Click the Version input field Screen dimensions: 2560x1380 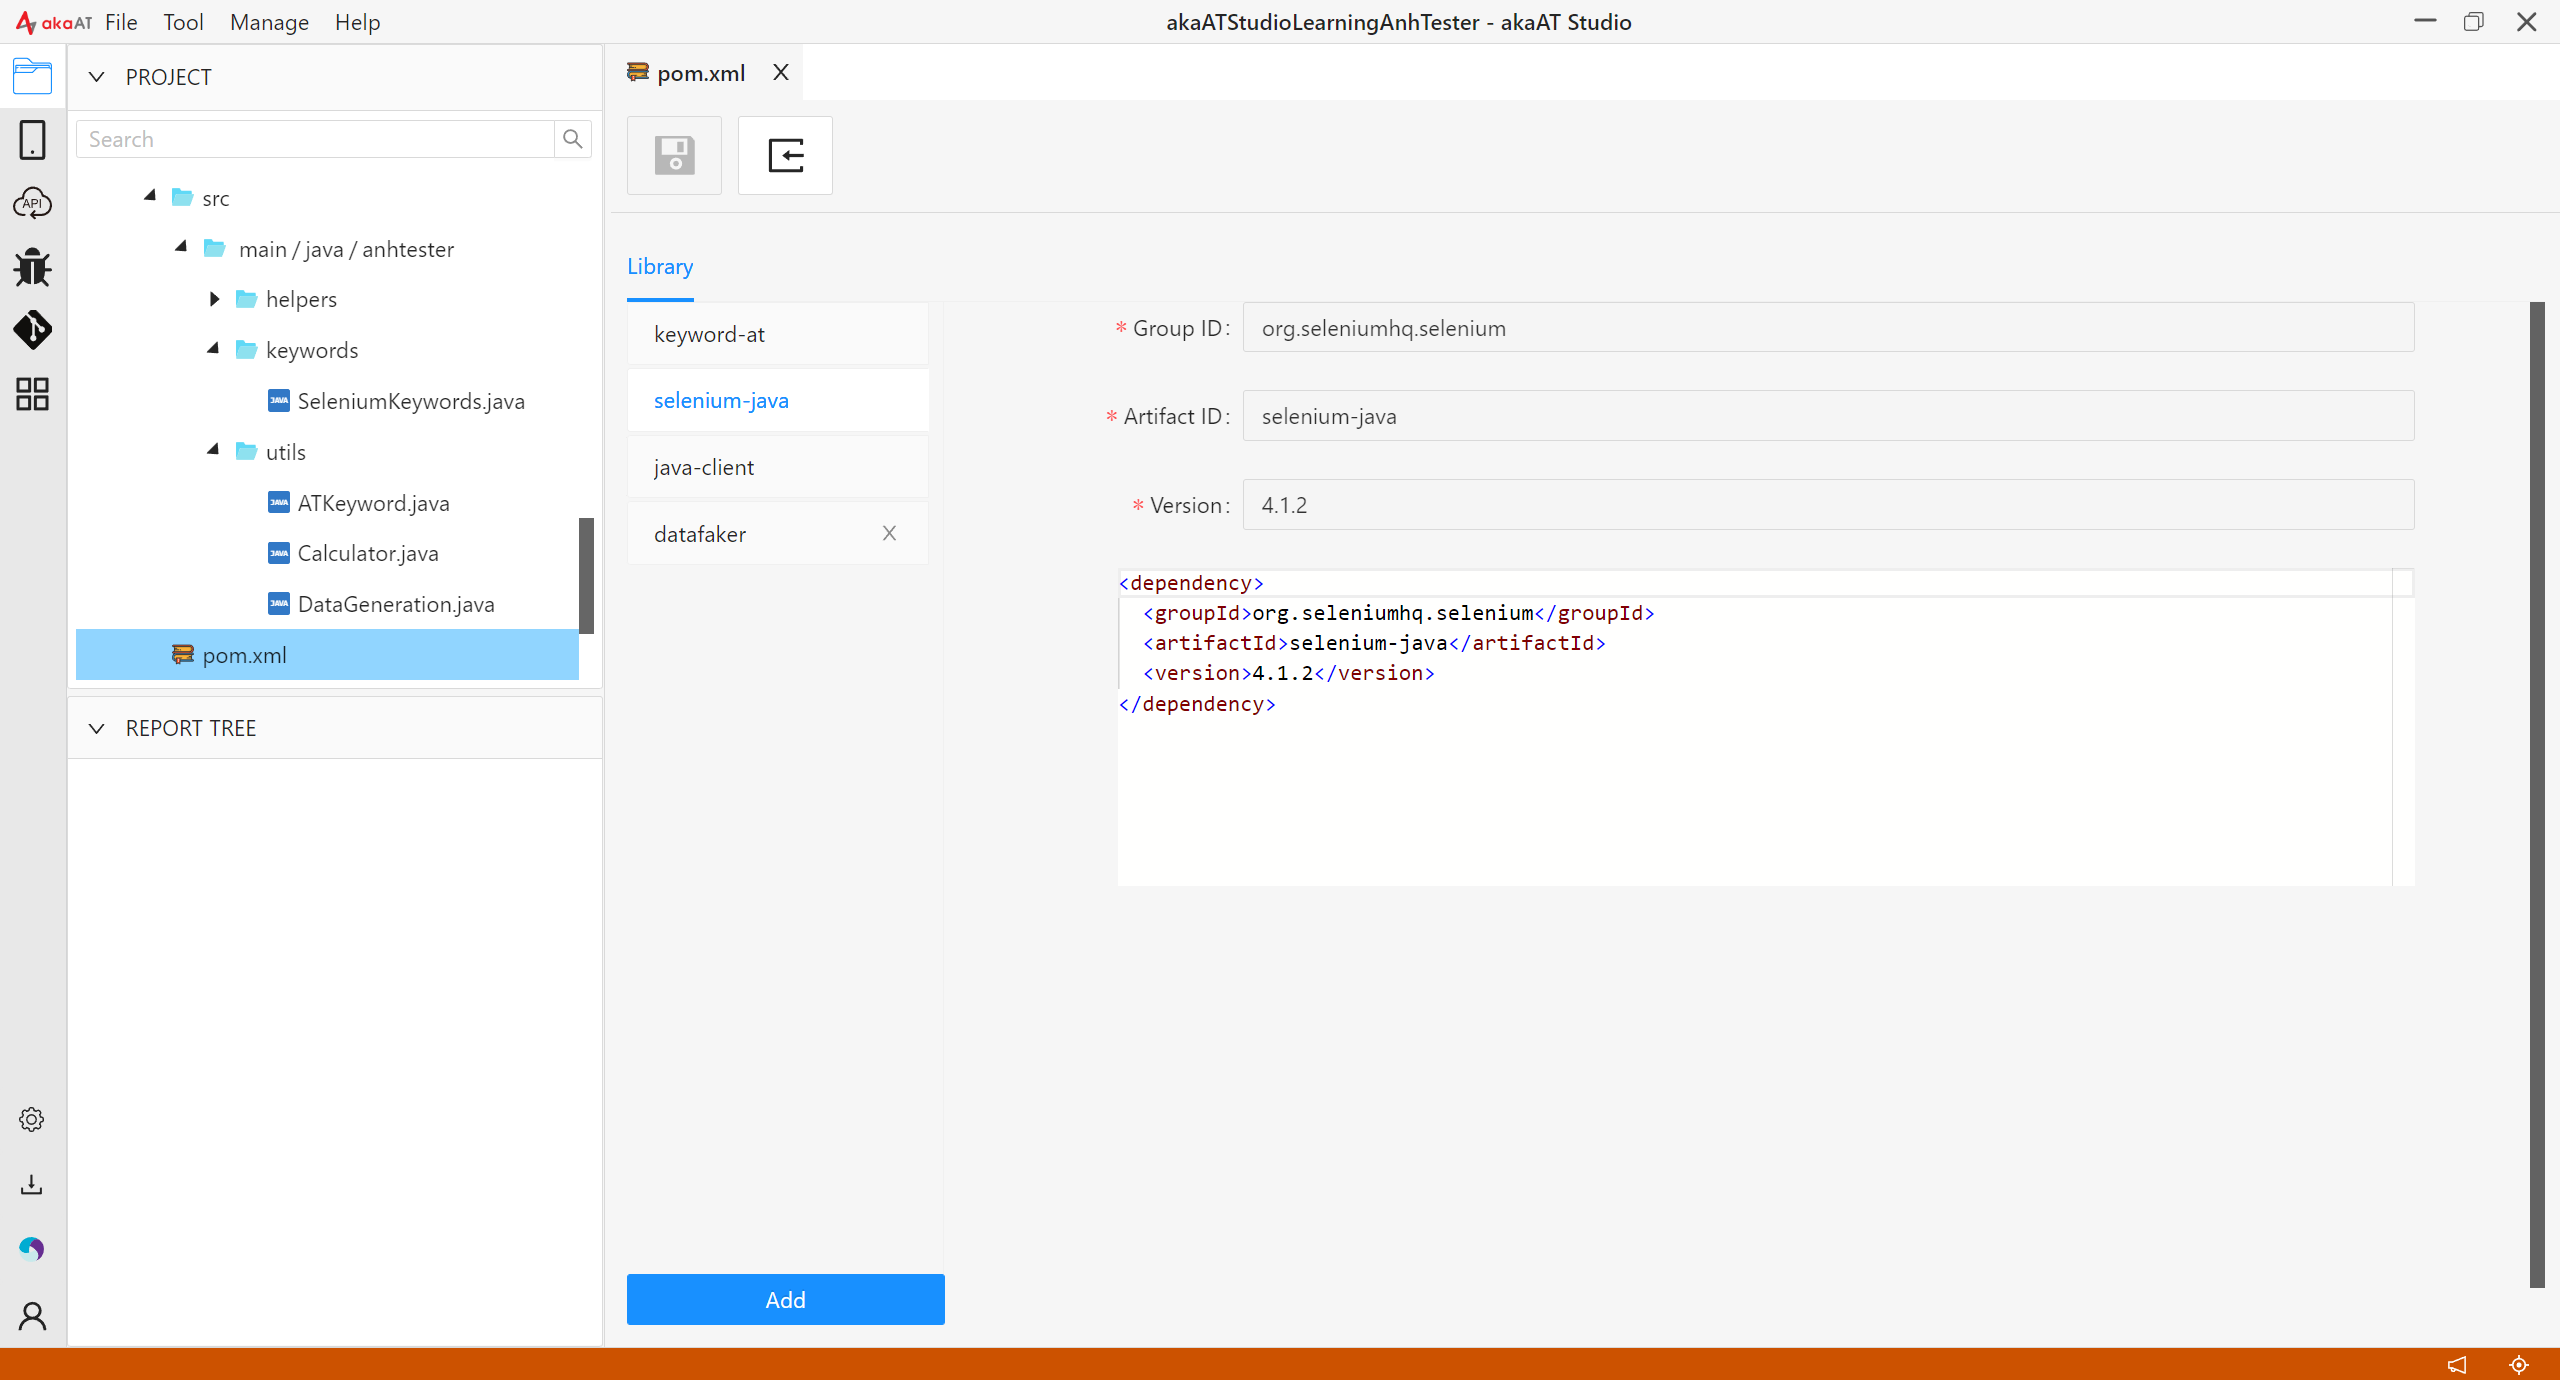tap(1828, 505)
